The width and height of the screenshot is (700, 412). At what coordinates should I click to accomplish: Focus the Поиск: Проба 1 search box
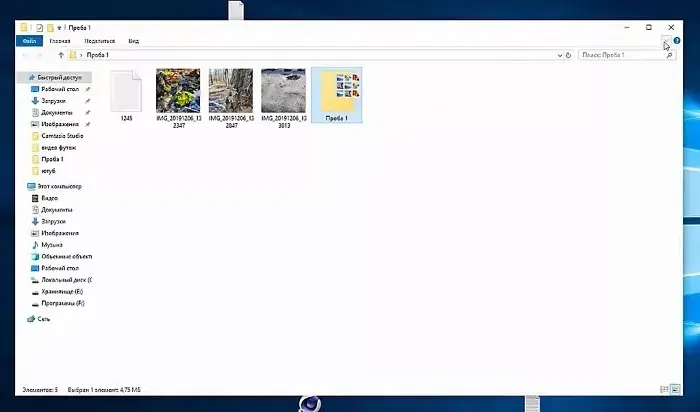pyautogui.click(x=627, y=55)
